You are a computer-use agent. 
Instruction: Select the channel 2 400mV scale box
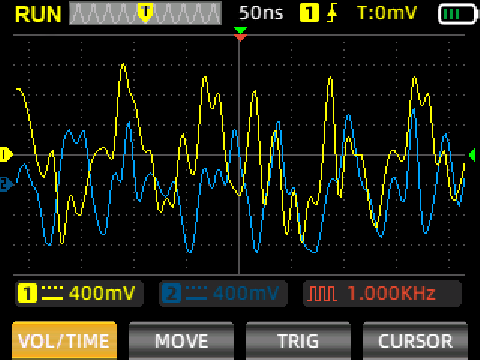click(x=223, y=293)
